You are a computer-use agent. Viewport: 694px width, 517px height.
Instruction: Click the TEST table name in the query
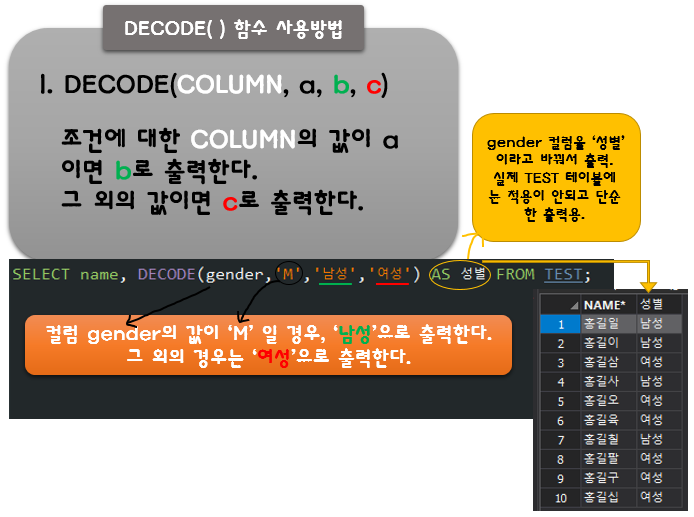click(563, 275)
